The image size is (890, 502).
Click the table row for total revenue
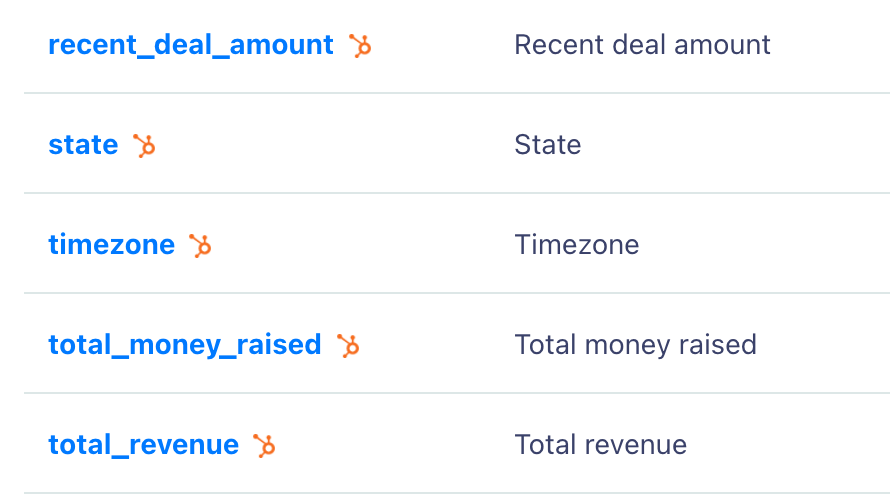point(457,443)
